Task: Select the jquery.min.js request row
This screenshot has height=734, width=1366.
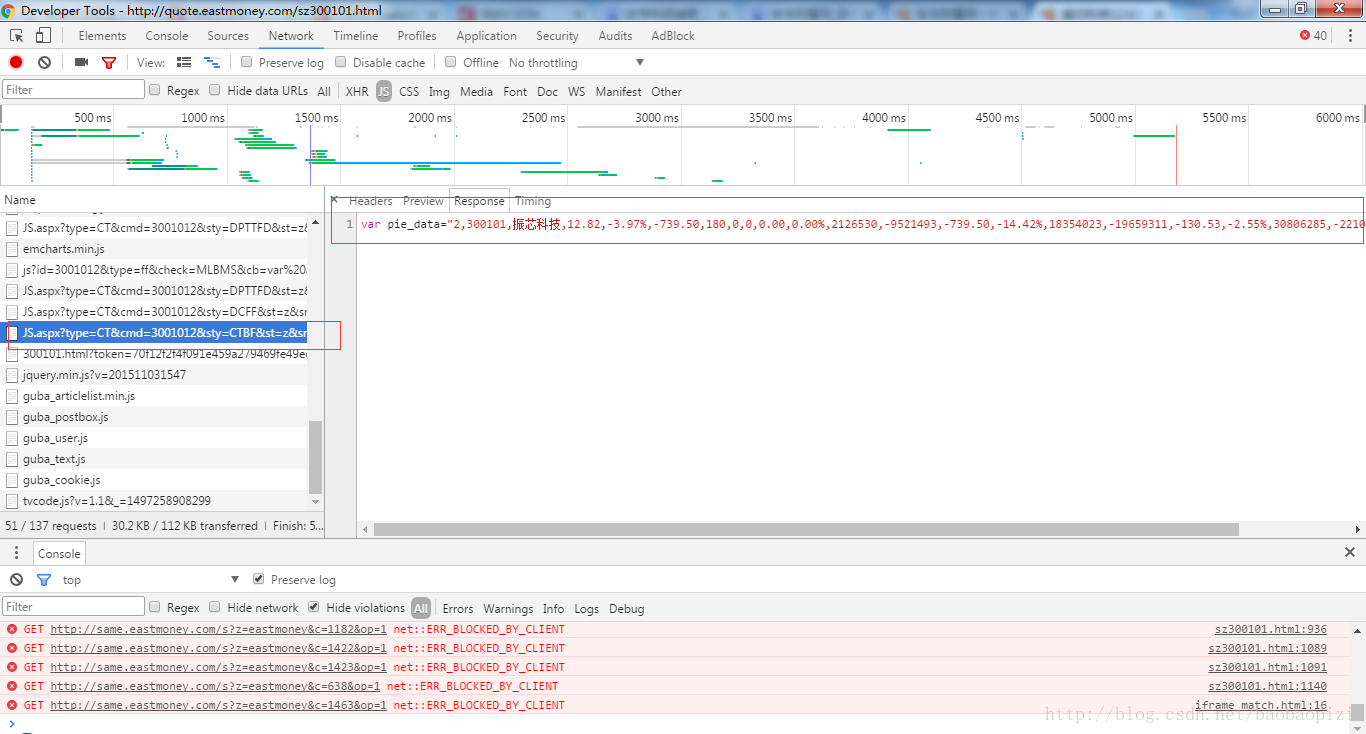Action: [155, 375]
